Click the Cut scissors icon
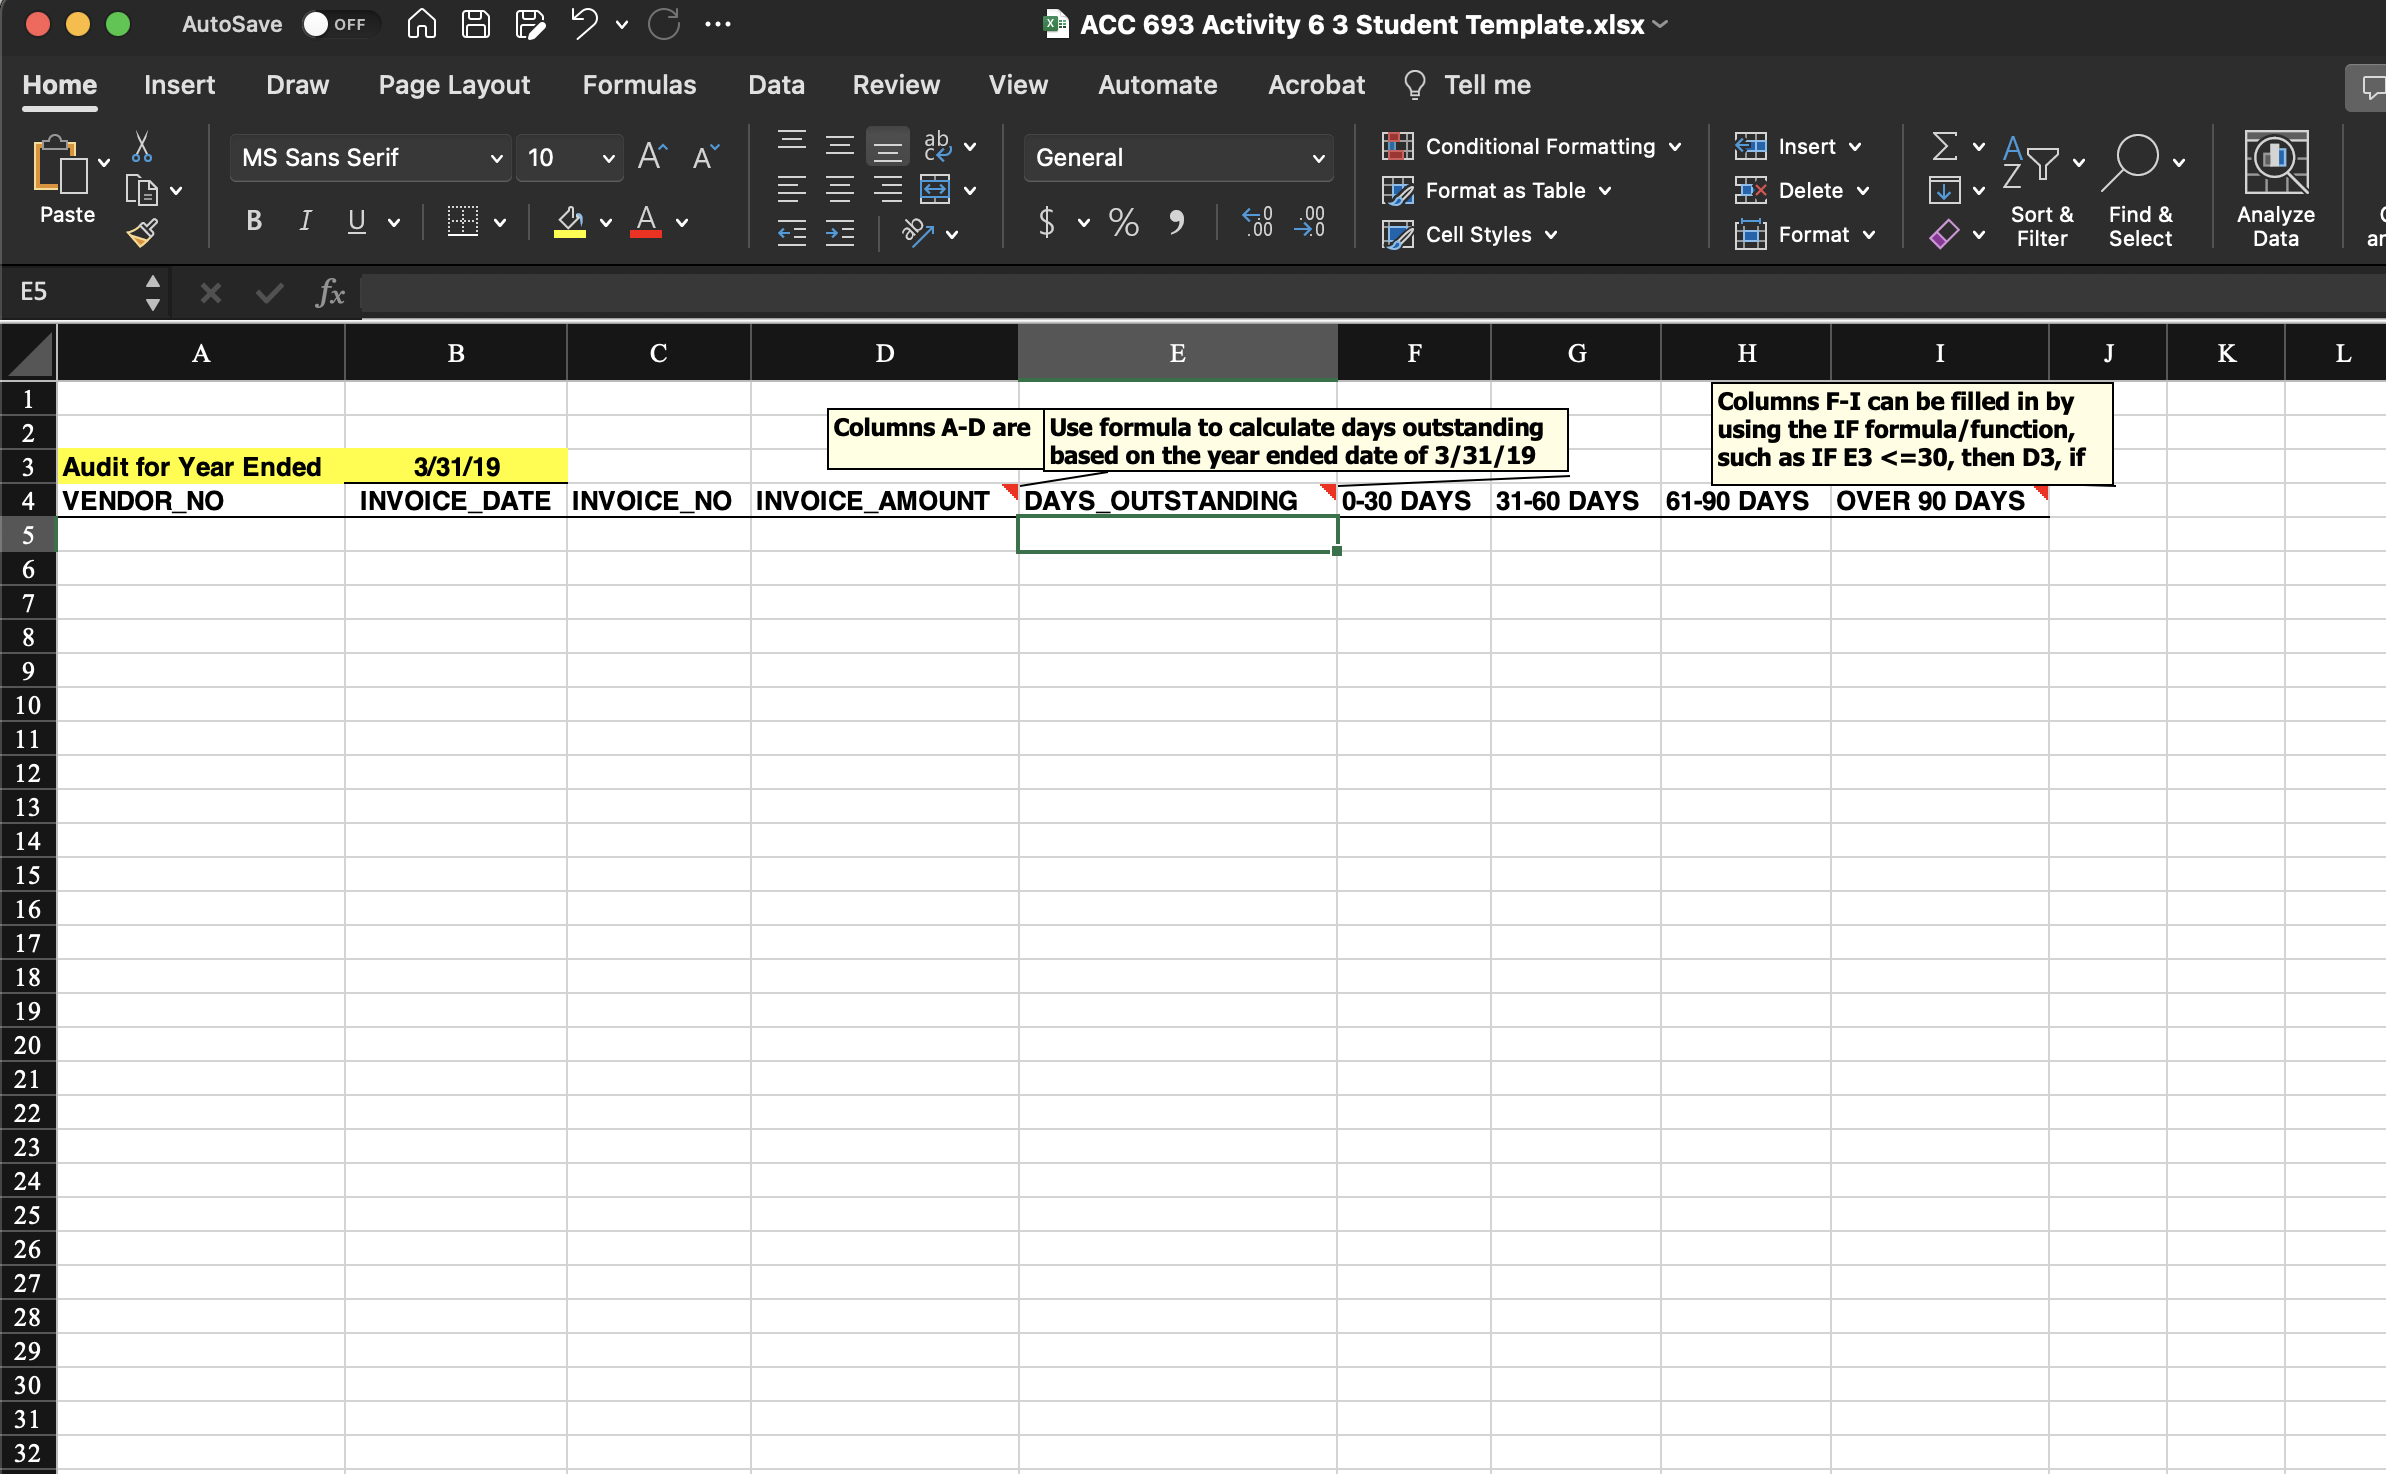This screenshot has height=1474, width=2386. point(142,147)
